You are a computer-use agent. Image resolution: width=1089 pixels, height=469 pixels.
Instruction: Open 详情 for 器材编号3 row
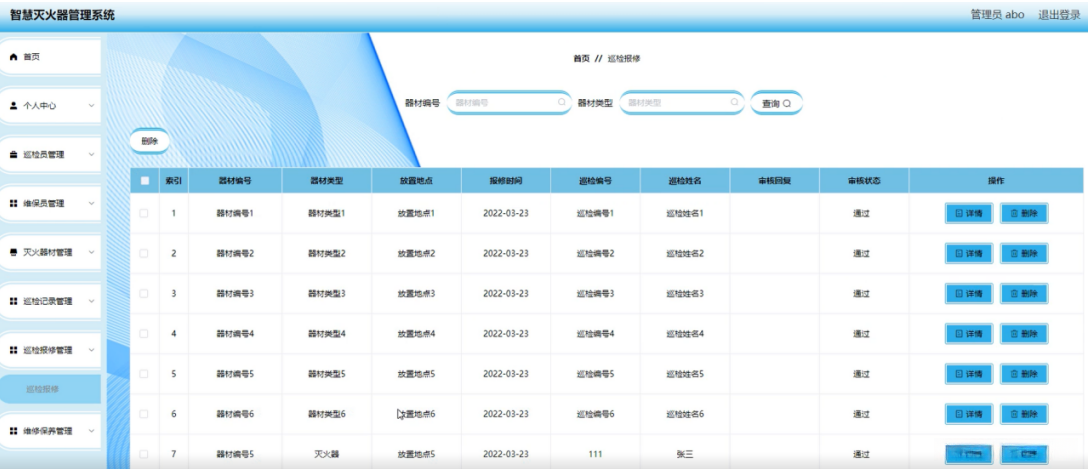[x=969, y=294]
